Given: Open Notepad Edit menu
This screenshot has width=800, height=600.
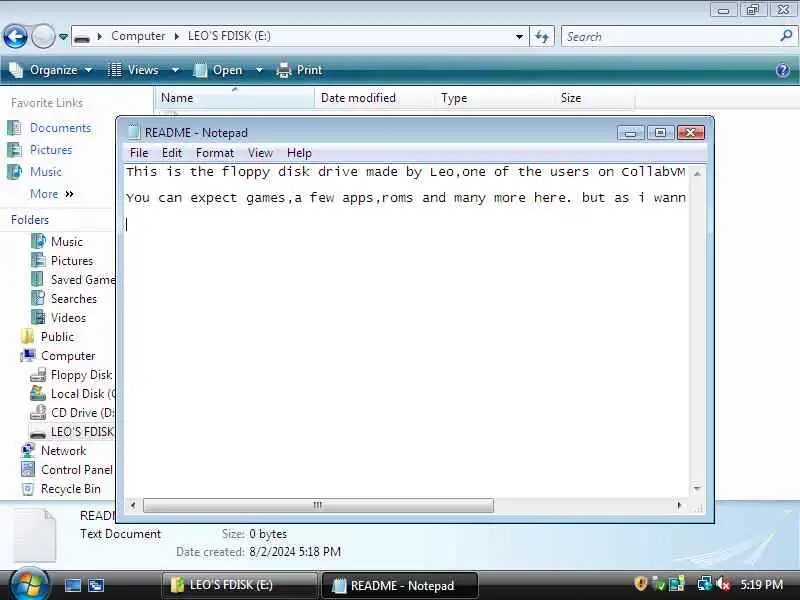Looking at the screenshot, I should (x=172, y=153).
